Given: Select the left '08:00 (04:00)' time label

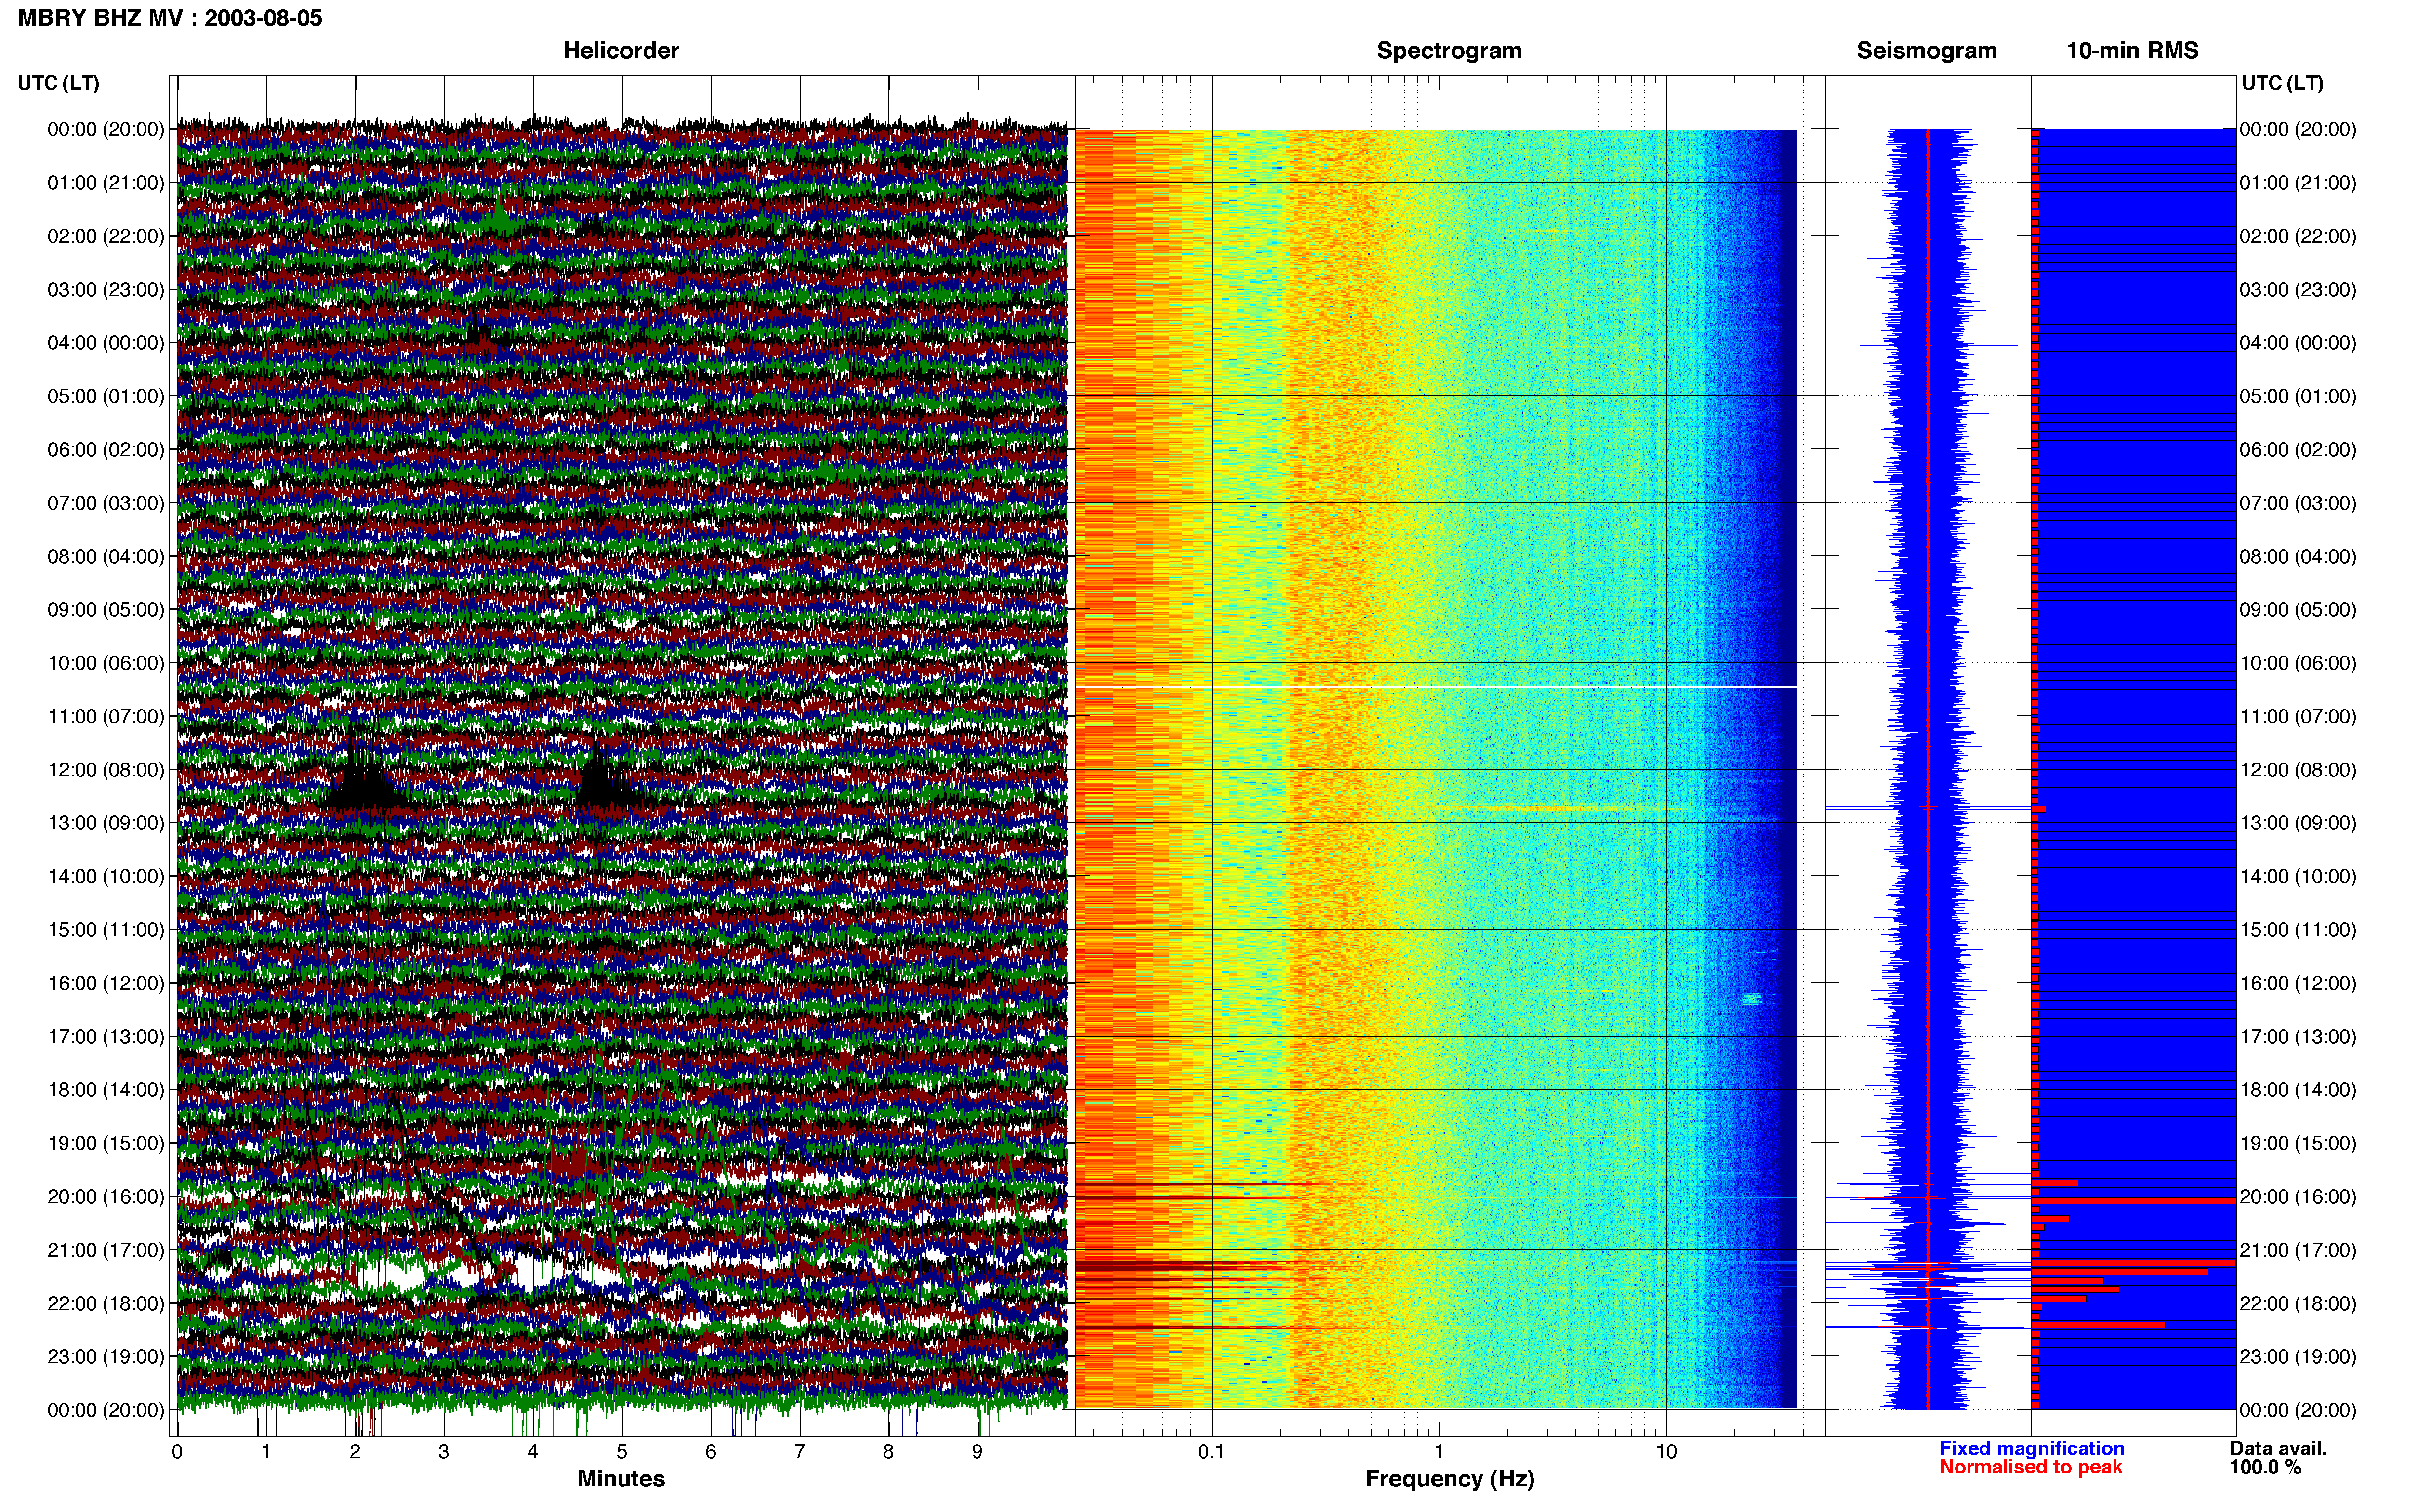Looking at the screenshot, I should tap(106, 556).
